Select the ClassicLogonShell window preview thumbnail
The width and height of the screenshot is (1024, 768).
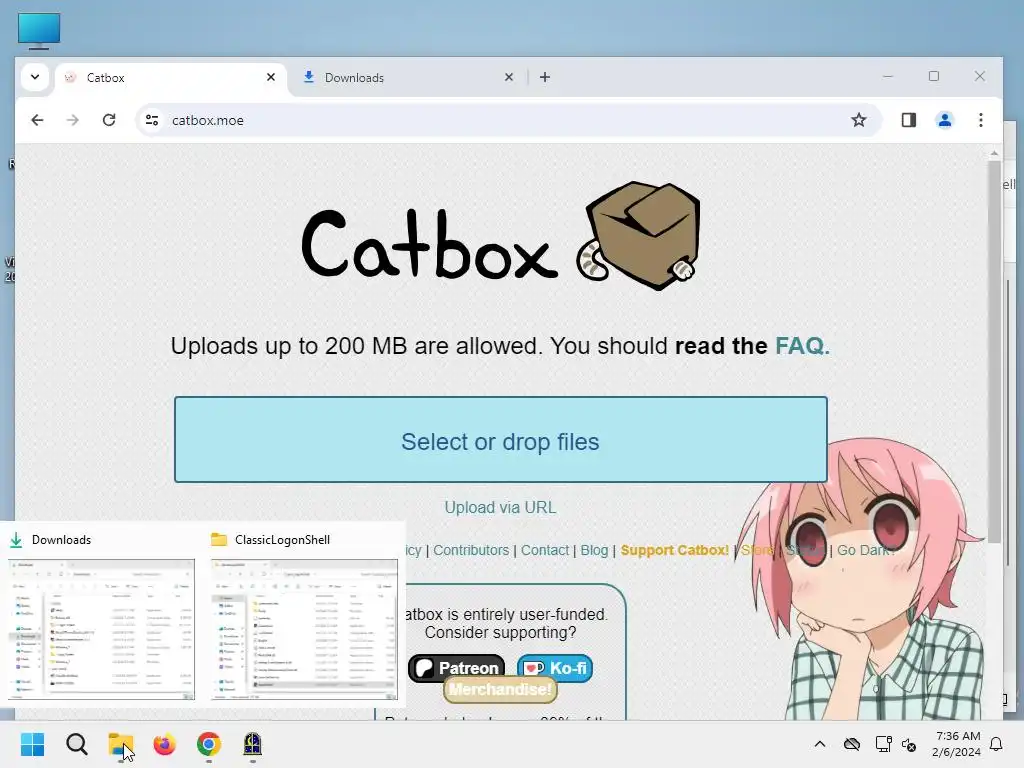pos(304,629)
